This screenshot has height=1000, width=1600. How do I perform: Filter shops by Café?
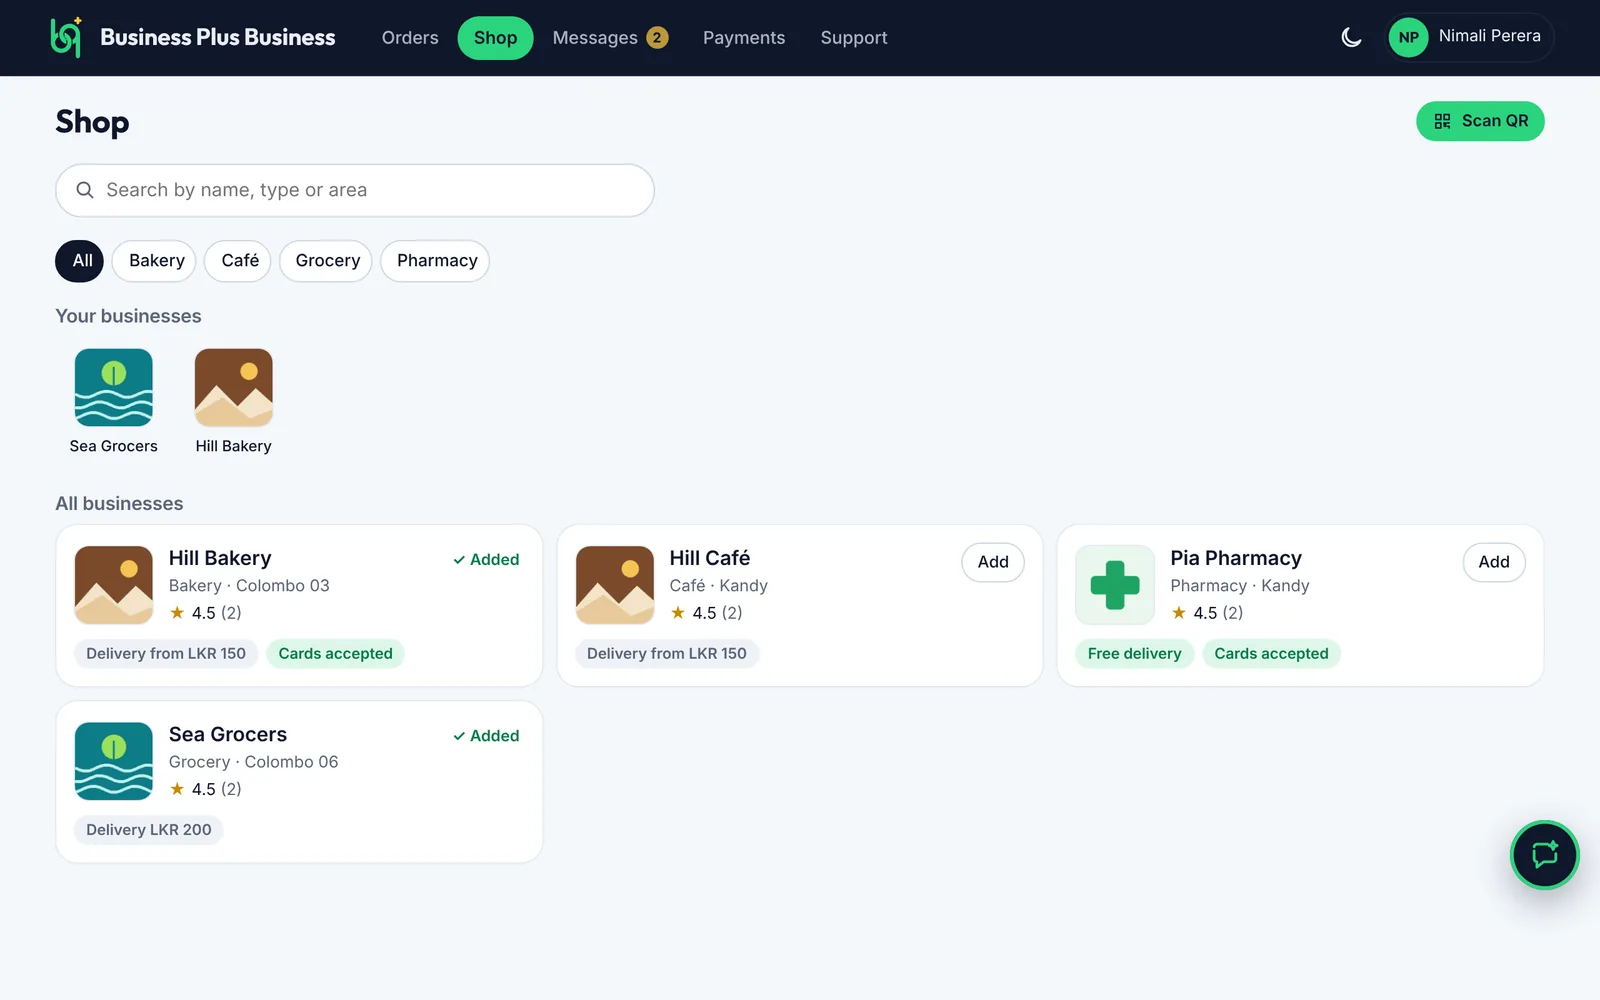coord(239,261)
